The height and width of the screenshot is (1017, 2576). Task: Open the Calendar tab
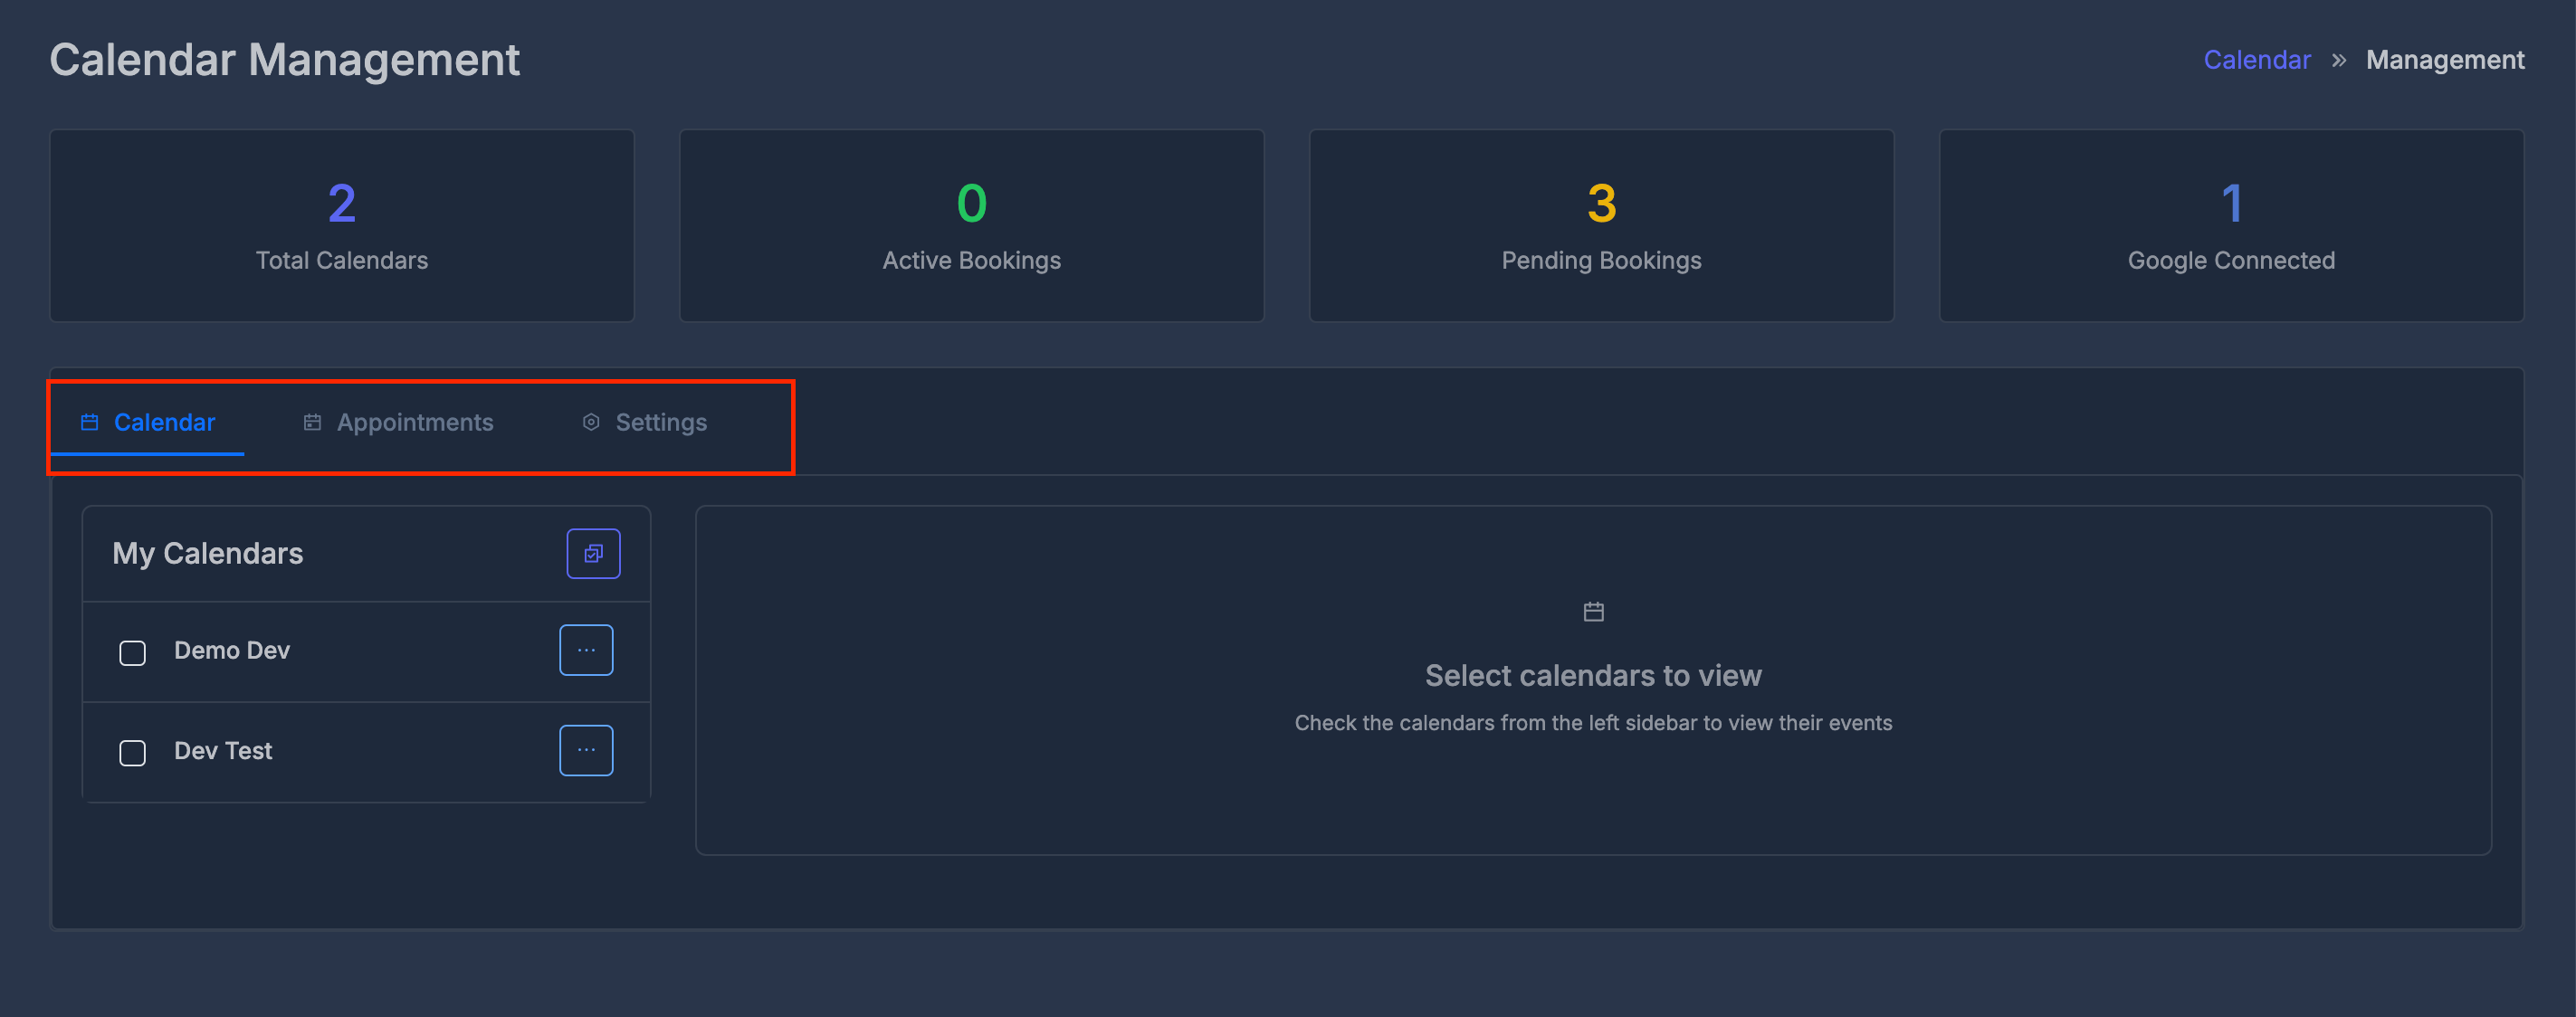tap(148, 422)
